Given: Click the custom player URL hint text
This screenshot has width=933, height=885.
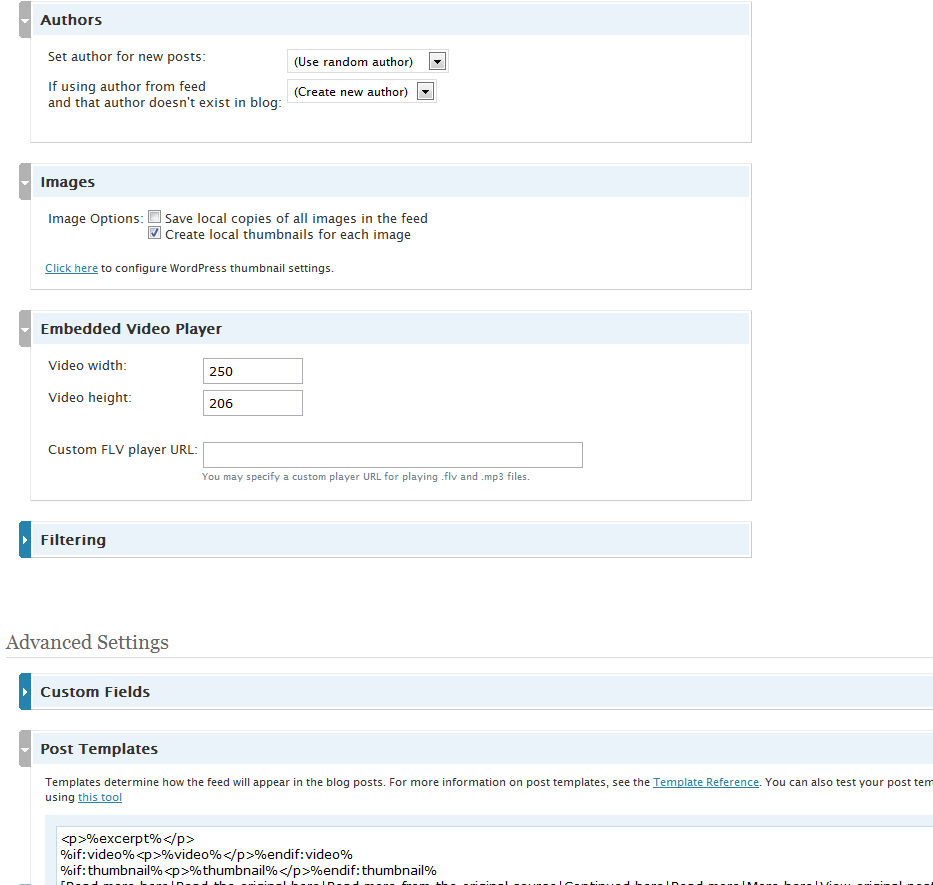Looking at the screenshot, I should 366,477.
